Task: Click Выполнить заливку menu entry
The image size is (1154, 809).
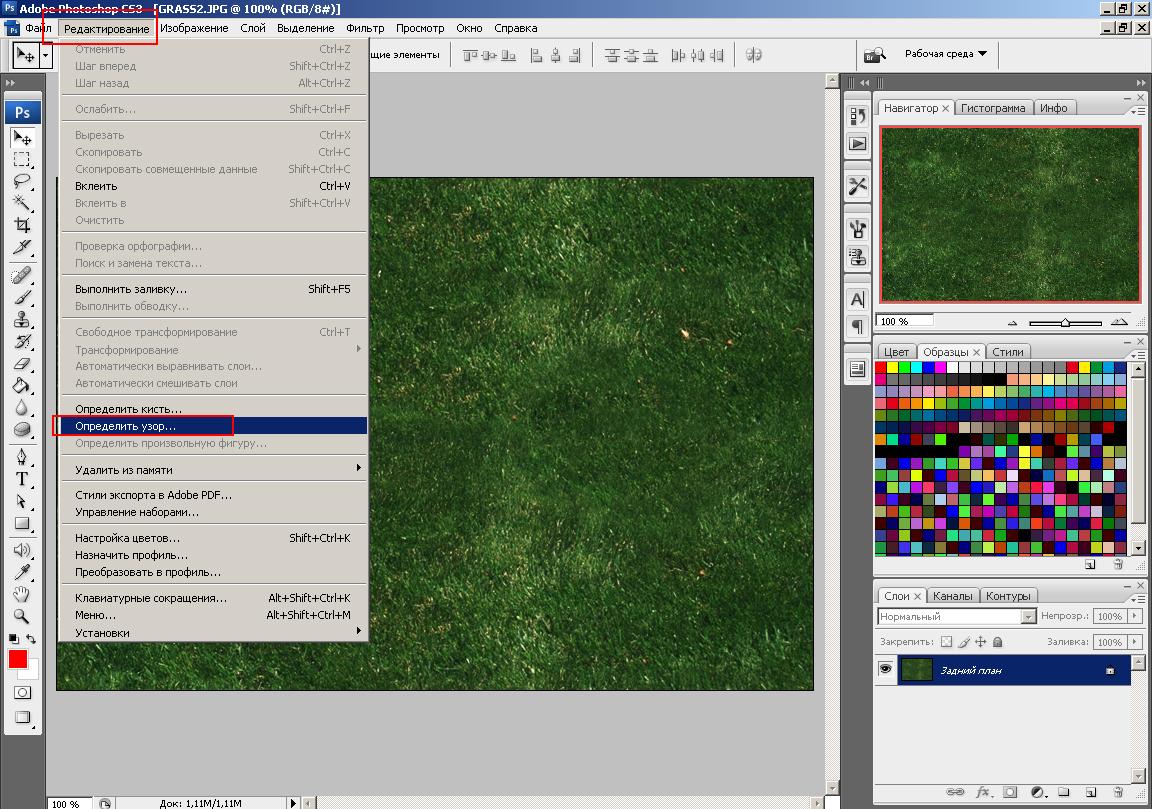Action: (131, 289)
